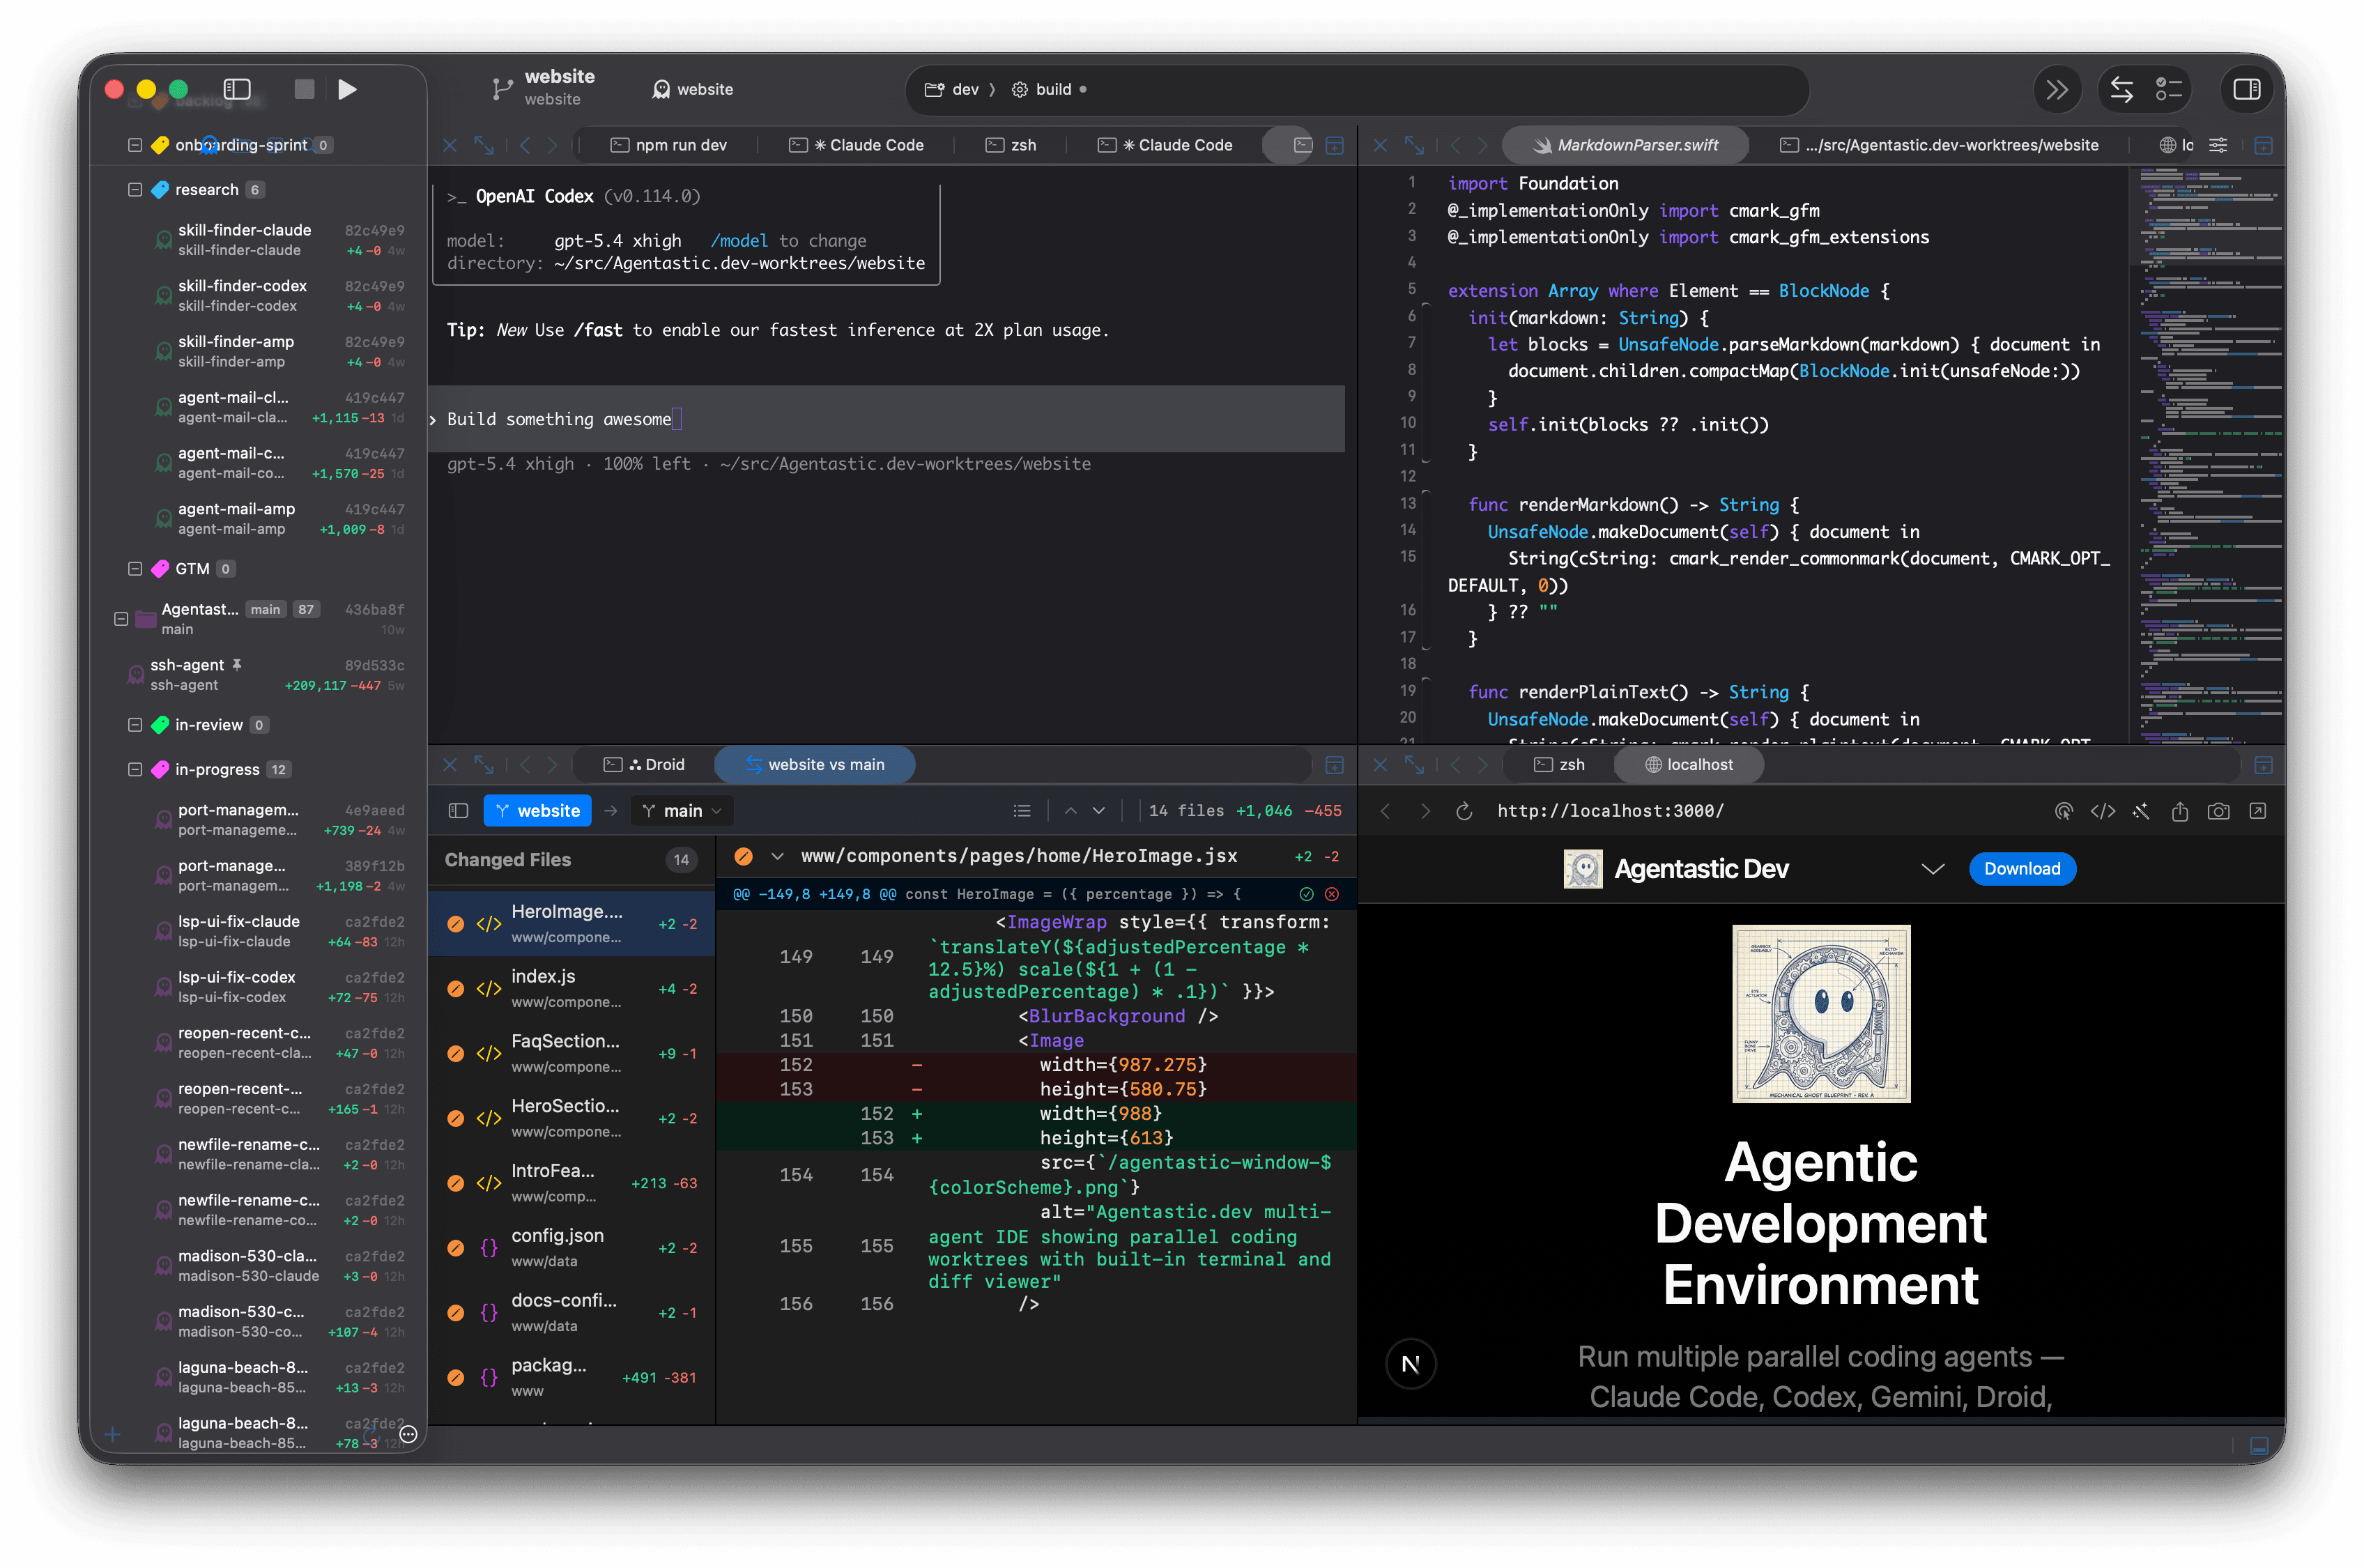This screenshot has width=2364, height=1568.
Task: Focus the http://localhost:3000/ address field
Action: 1610,811
